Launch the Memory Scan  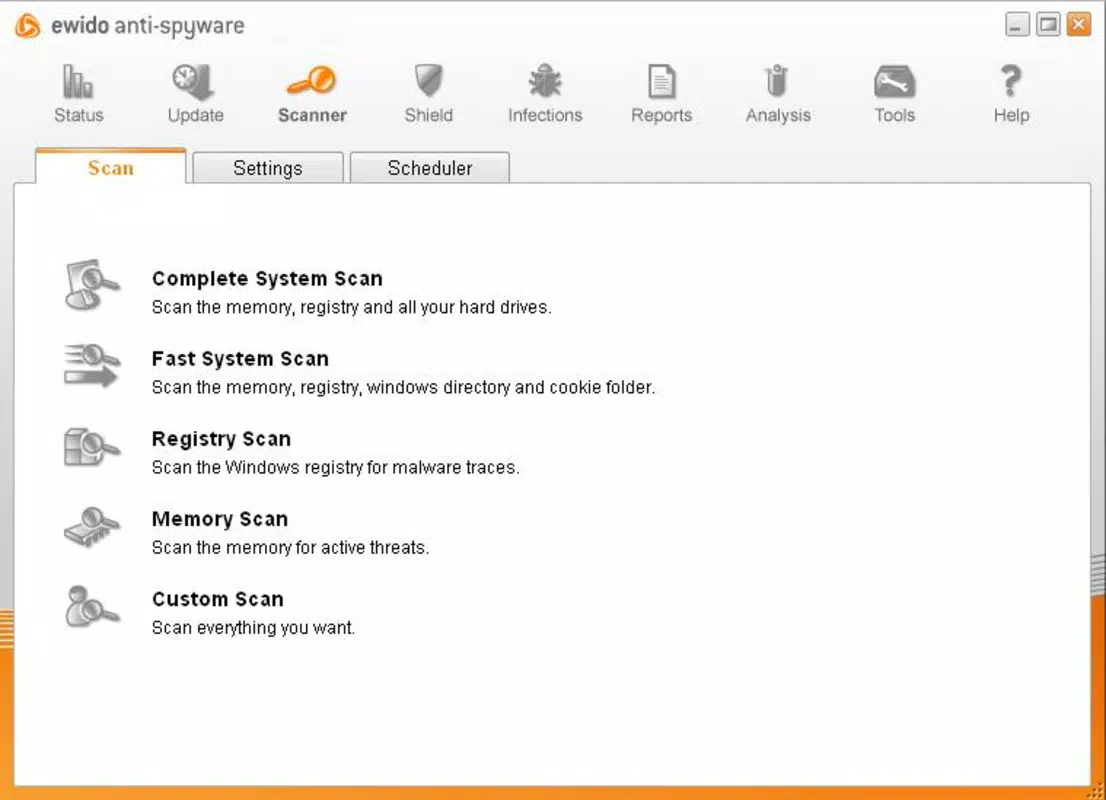click(220, 519)
